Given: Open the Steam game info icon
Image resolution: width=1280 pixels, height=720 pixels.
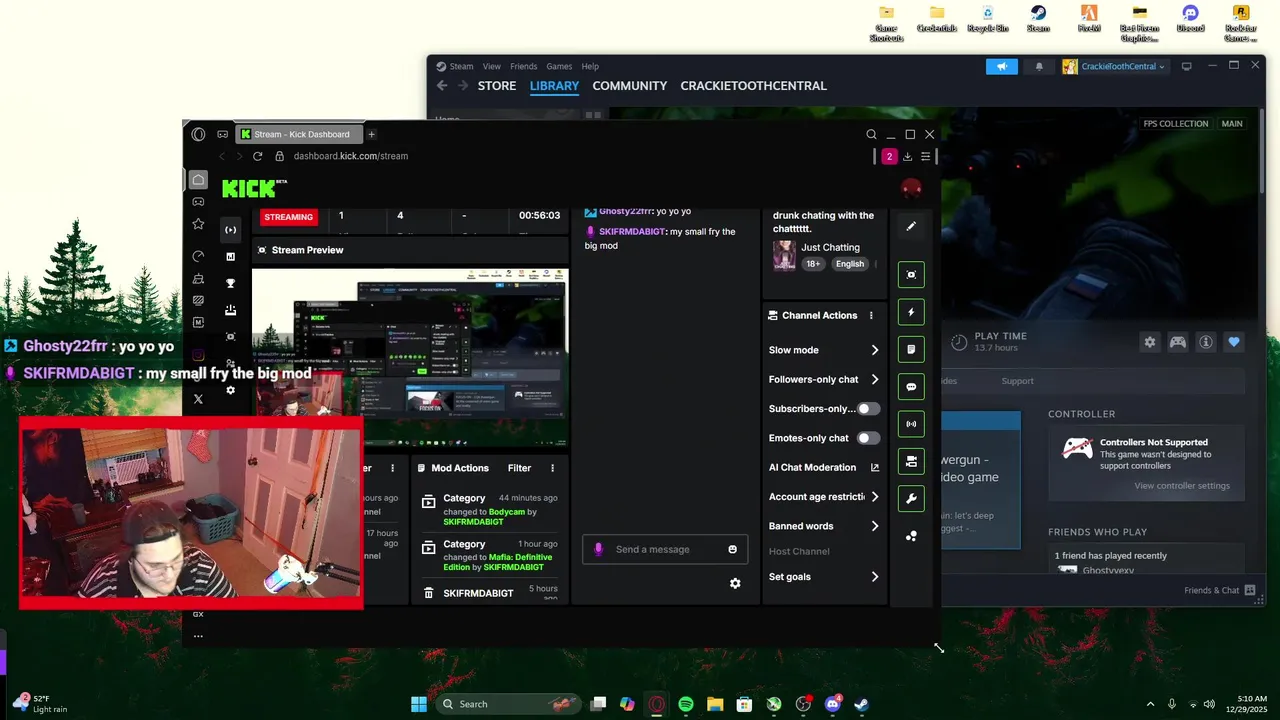Looking at the screenshot, I should (x=1206, y=342).
